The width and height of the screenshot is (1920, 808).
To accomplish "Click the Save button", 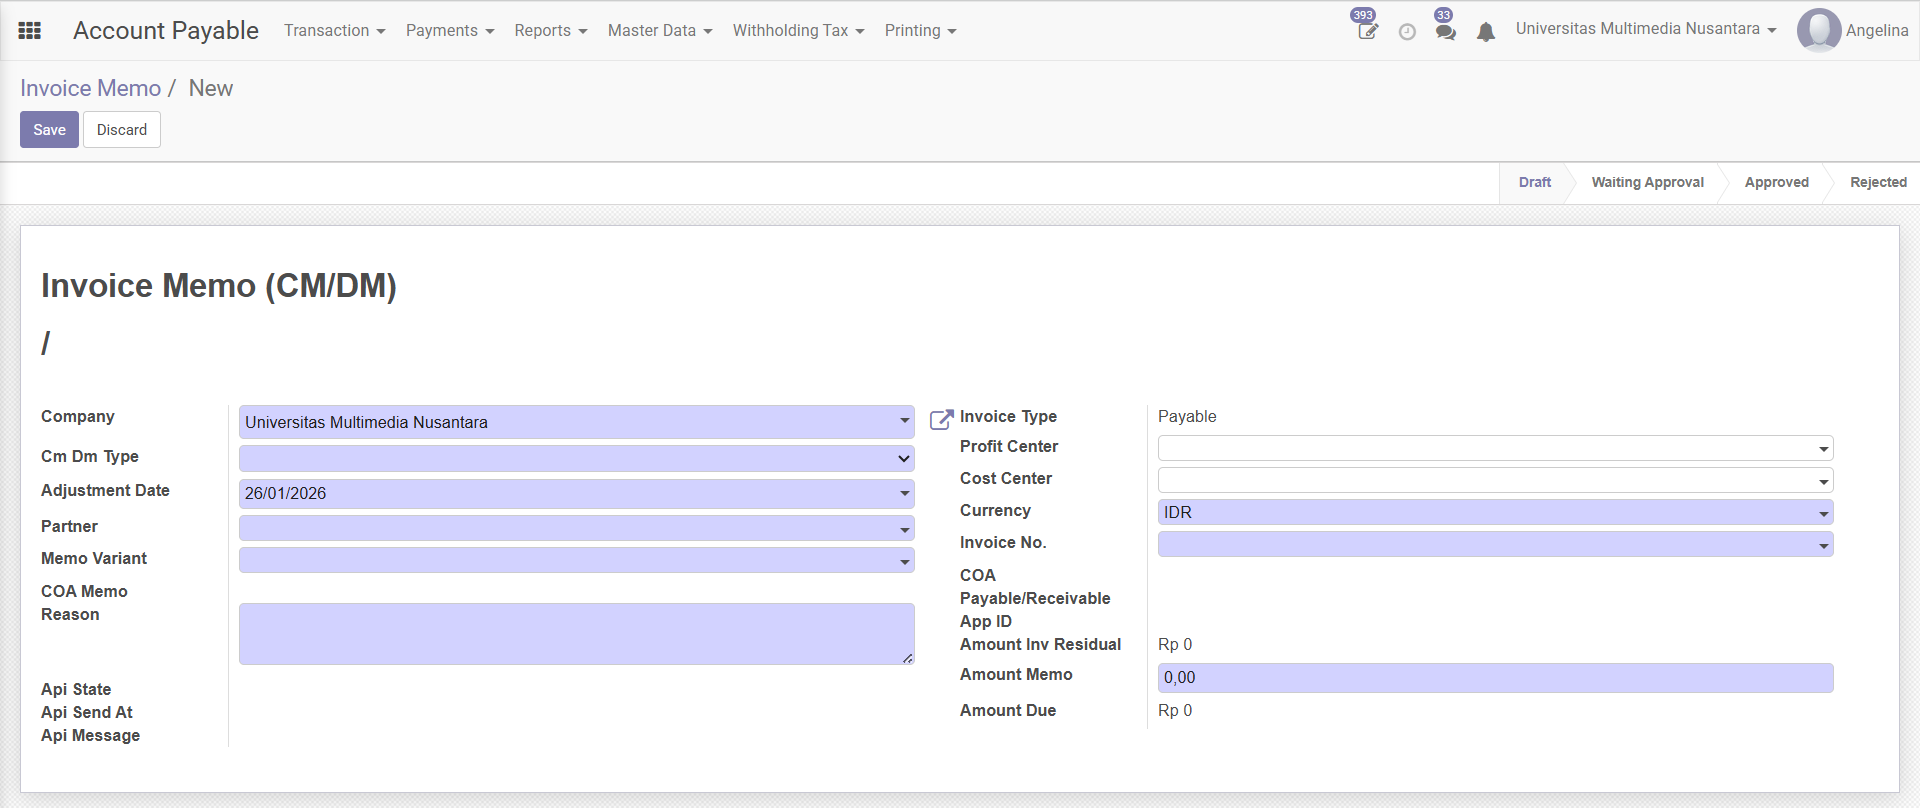I will 49,130.
